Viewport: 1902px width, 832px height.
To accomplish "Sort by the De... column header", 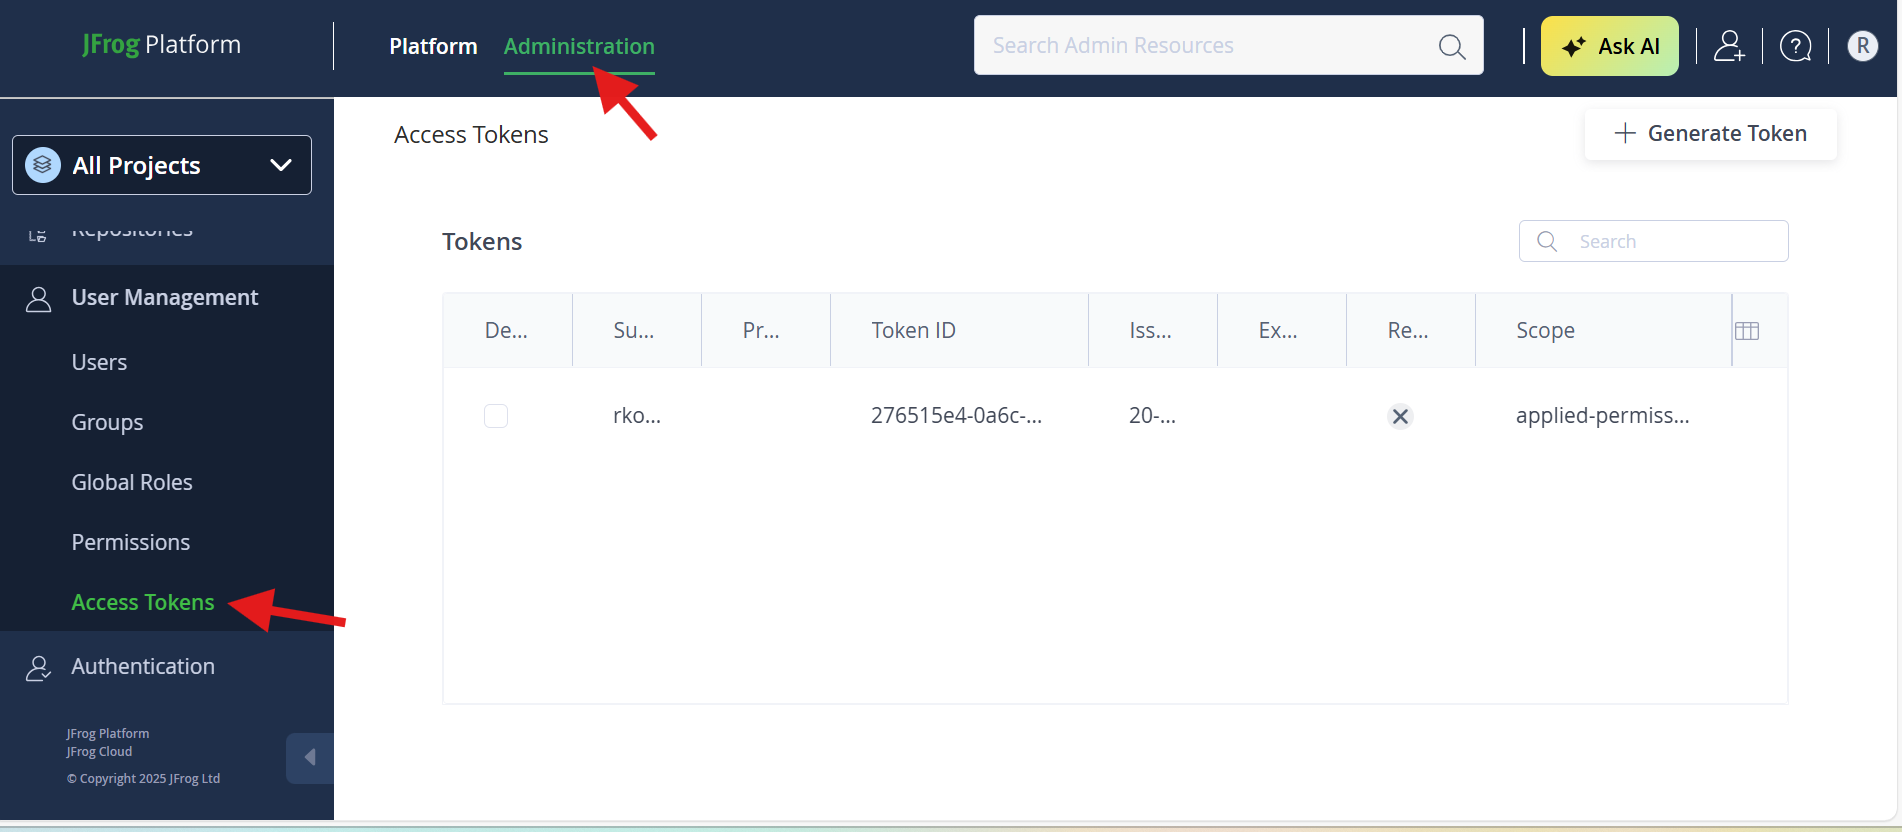I will (x=507, y=330).
